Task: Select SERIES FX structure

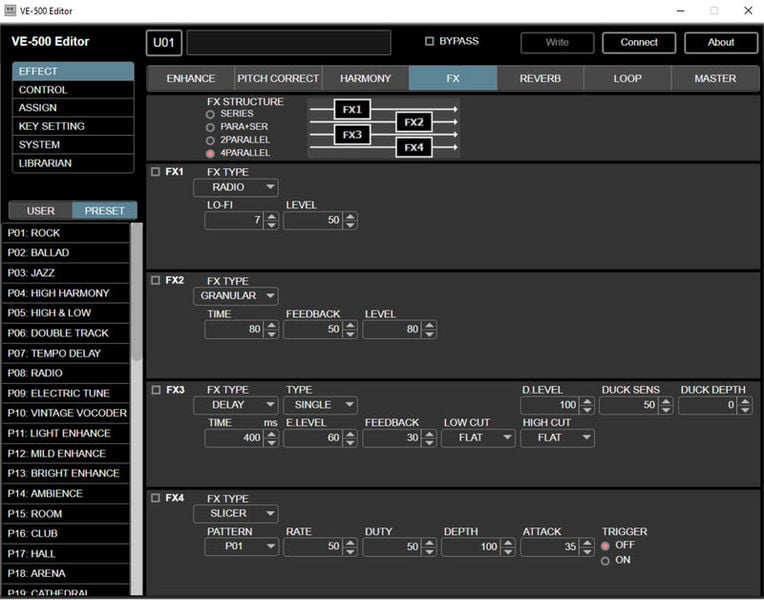Action: (x=210, y=114)
